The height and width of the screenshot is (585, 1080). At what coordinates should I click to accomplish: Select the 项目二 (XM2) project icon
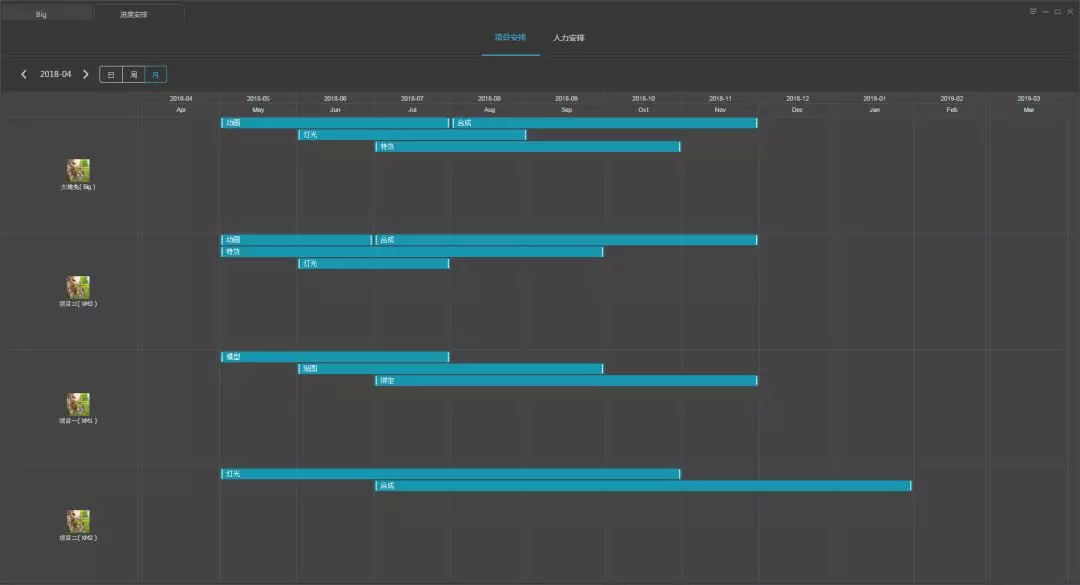tap(78, 521)
